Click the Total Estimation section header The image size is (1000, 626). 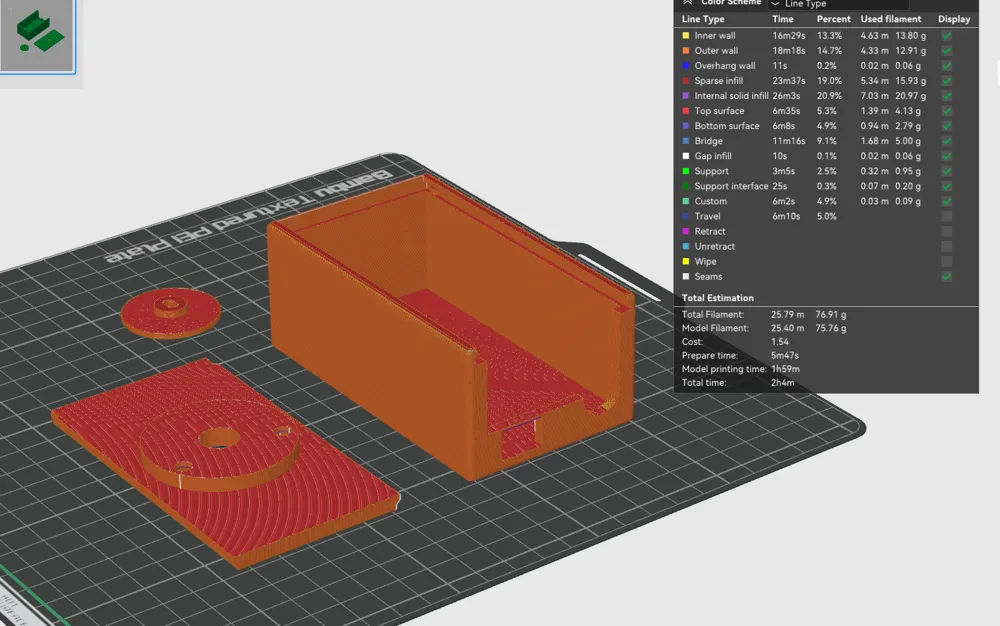(718, 297)
